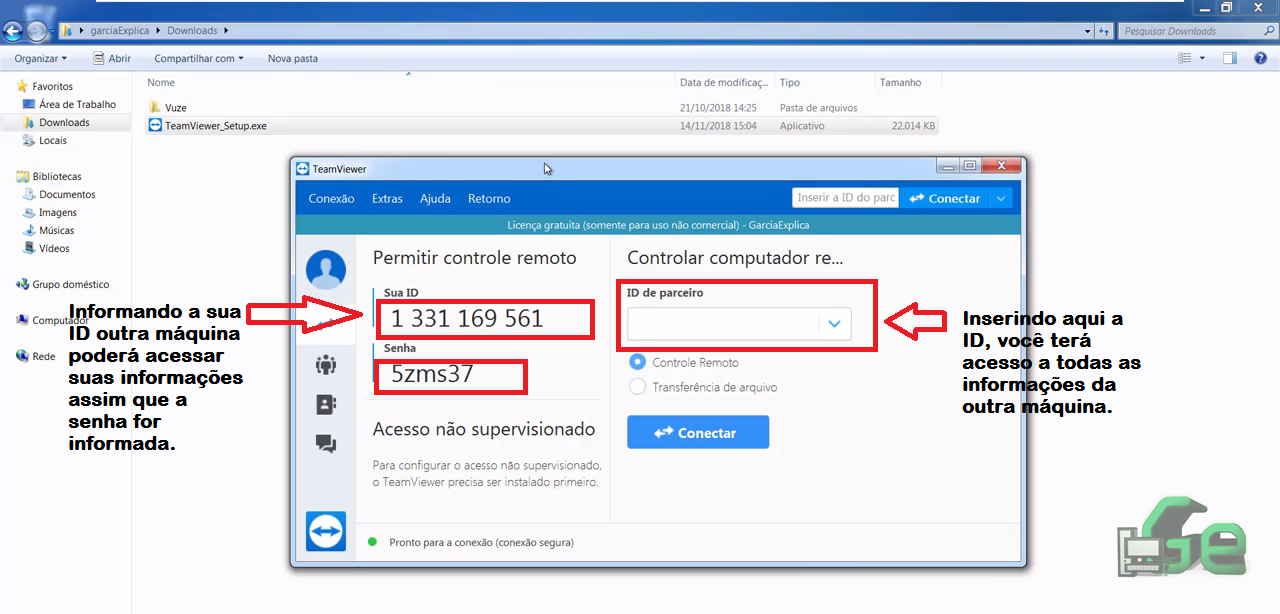Click the status text Pronto para a conexão
Screen dimensions: 1280x614
click(x=481, y=542)
